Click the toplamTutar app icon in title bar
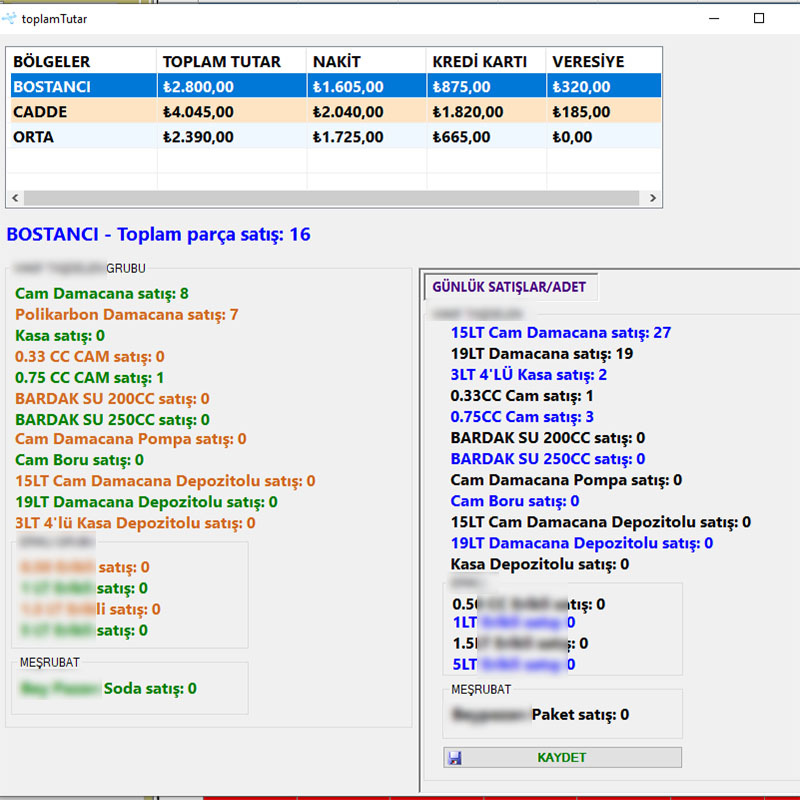This screenshot has height=800, width=800. point(10,18)
